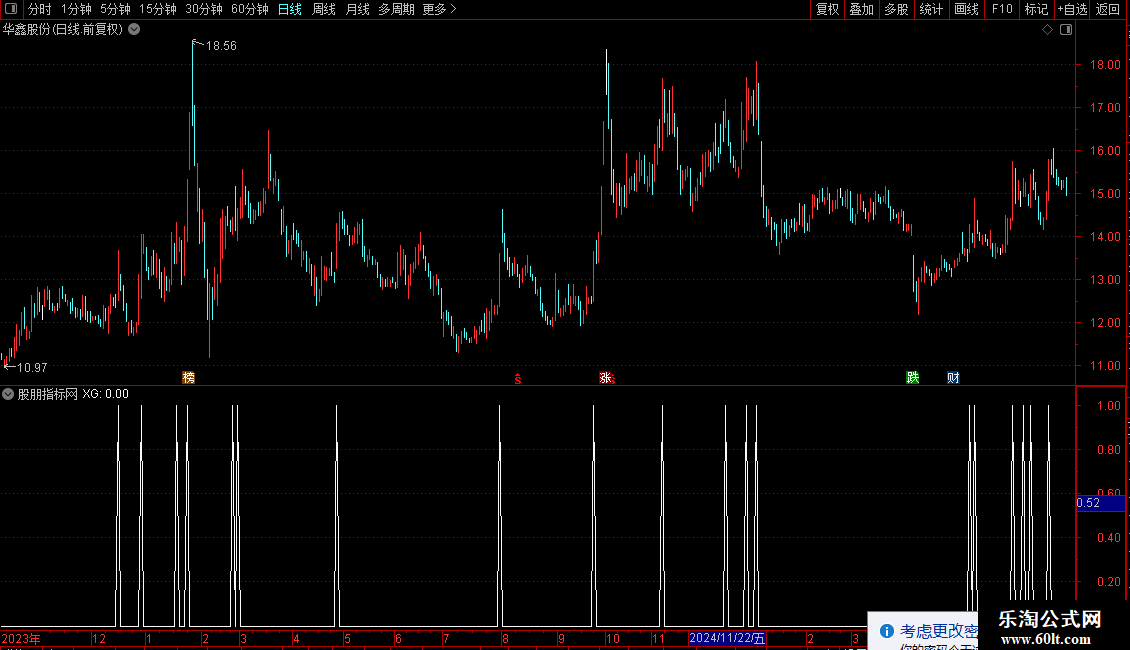Click the 榜 event marker
The height and width of the screenshot is (650, 1130).
click(x=189, y=377)
